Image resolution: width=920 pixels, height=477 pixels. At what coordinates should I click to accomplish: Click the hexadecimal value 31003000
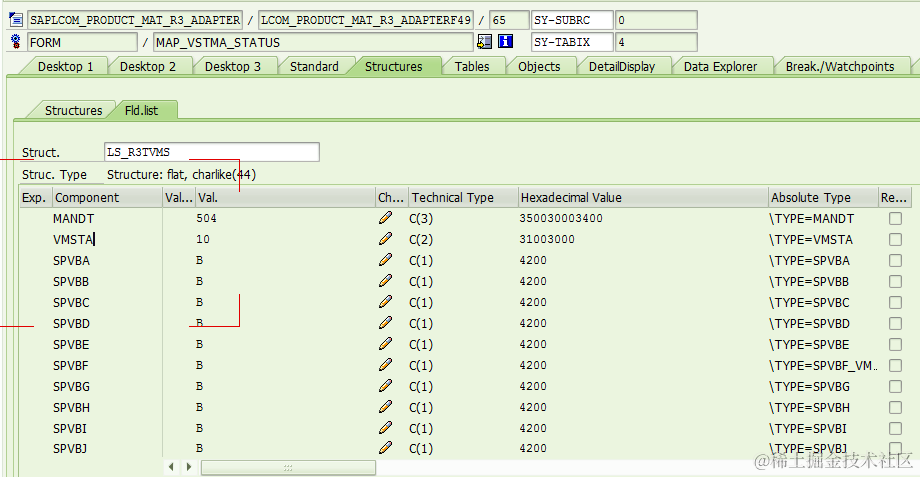[x=547, y=239]
